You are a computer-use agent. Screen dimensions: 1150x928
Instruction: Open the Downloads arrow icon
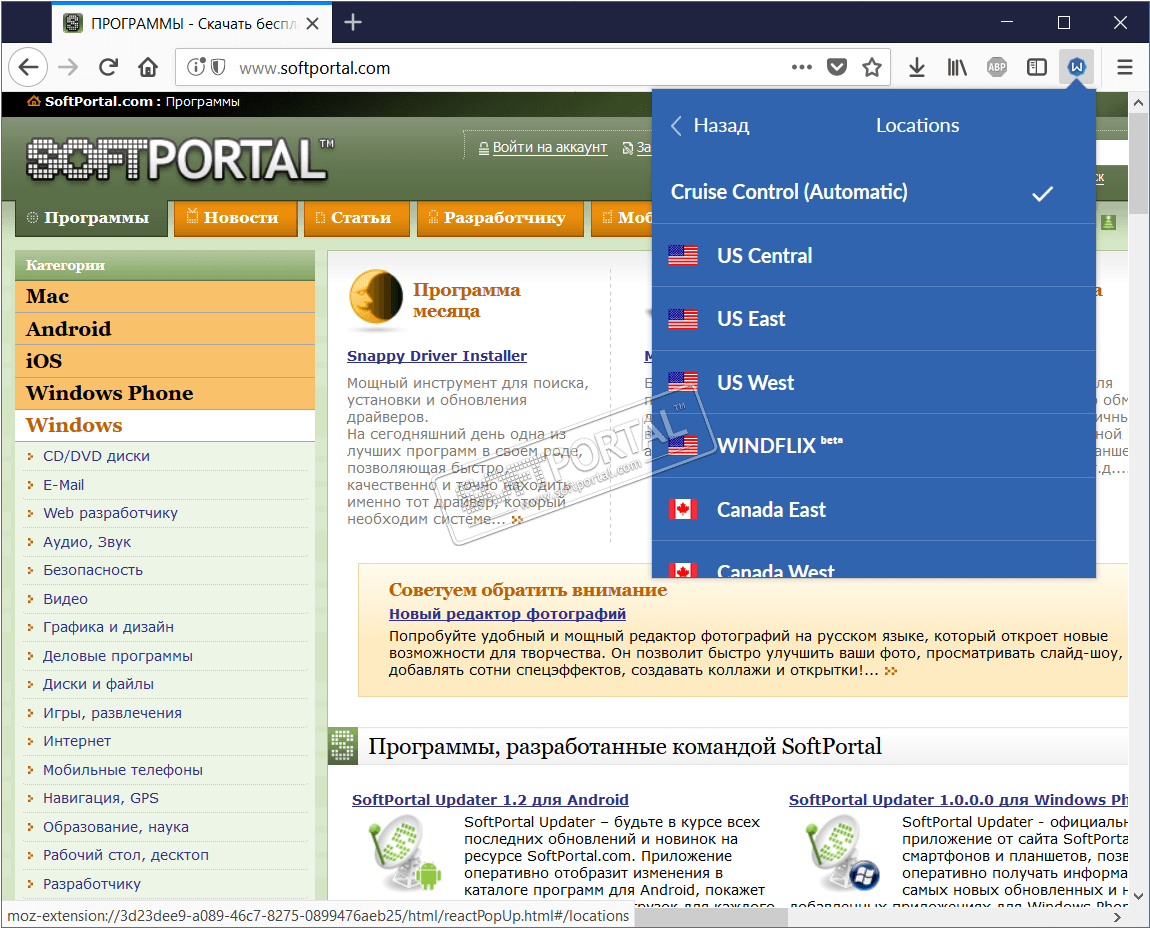917,67
